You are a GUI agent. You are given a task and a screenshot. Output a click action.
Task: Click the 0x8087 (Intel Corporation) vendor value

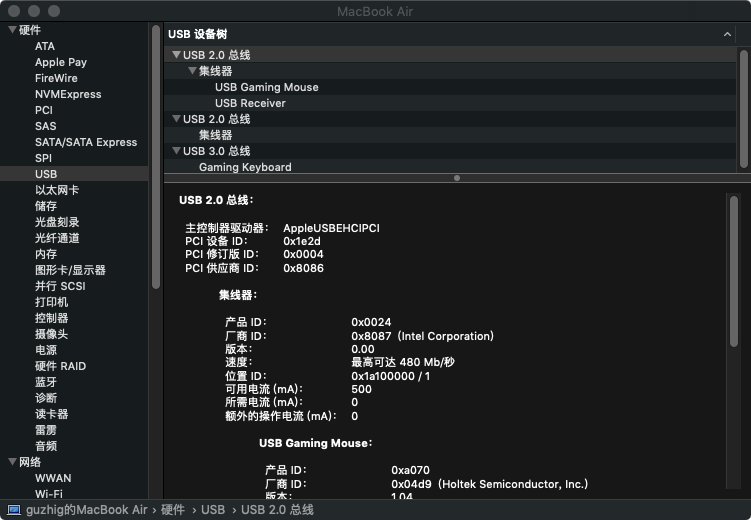(x=422, y=336)
